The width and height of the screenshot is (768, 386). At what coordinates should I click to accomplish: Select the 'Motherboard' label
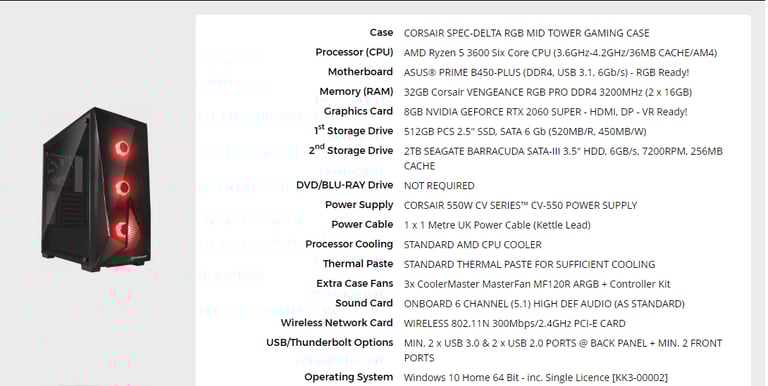click(360, 72)
